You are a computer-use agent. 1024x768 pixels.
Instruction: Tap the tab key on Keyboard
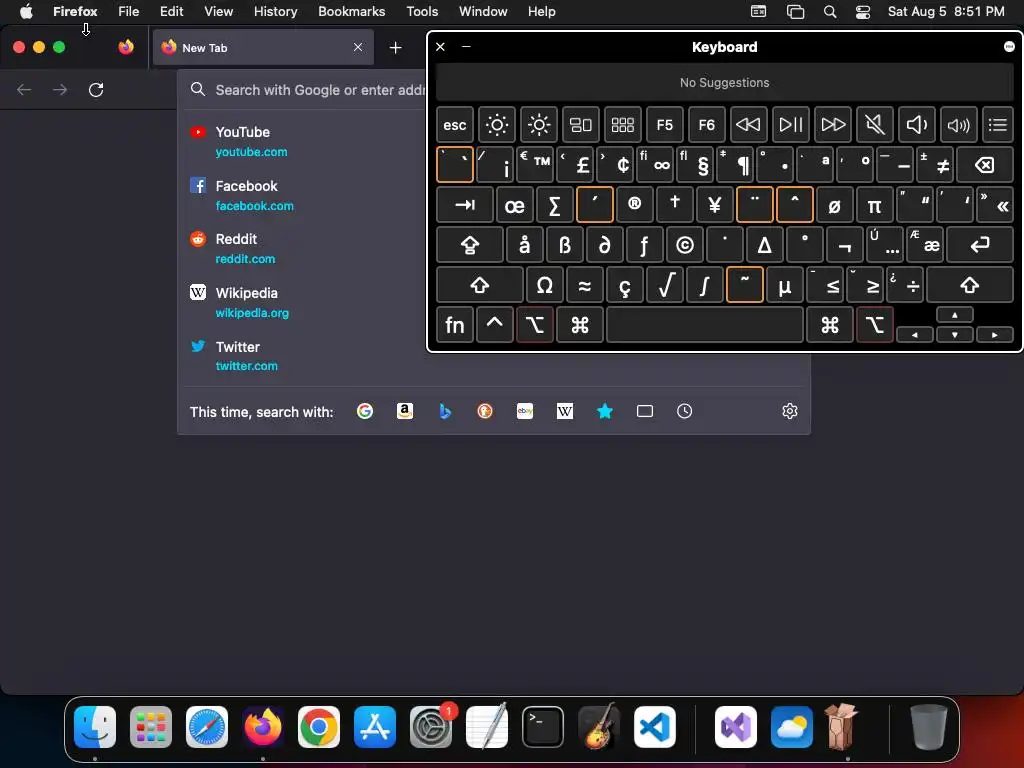click(x=465, y=204)
